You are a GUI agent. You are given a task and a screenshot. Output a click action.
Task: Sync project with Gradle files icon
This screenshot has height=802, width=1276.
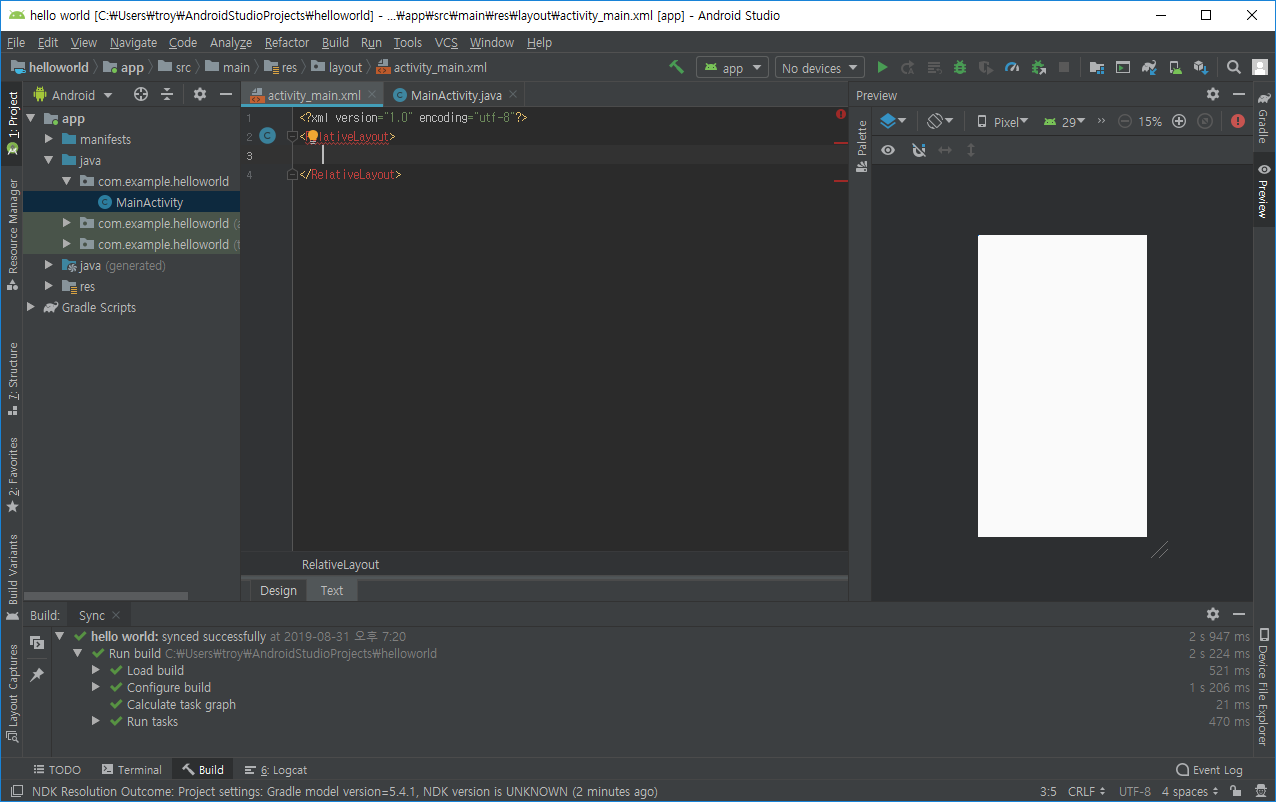(1149, 67)
